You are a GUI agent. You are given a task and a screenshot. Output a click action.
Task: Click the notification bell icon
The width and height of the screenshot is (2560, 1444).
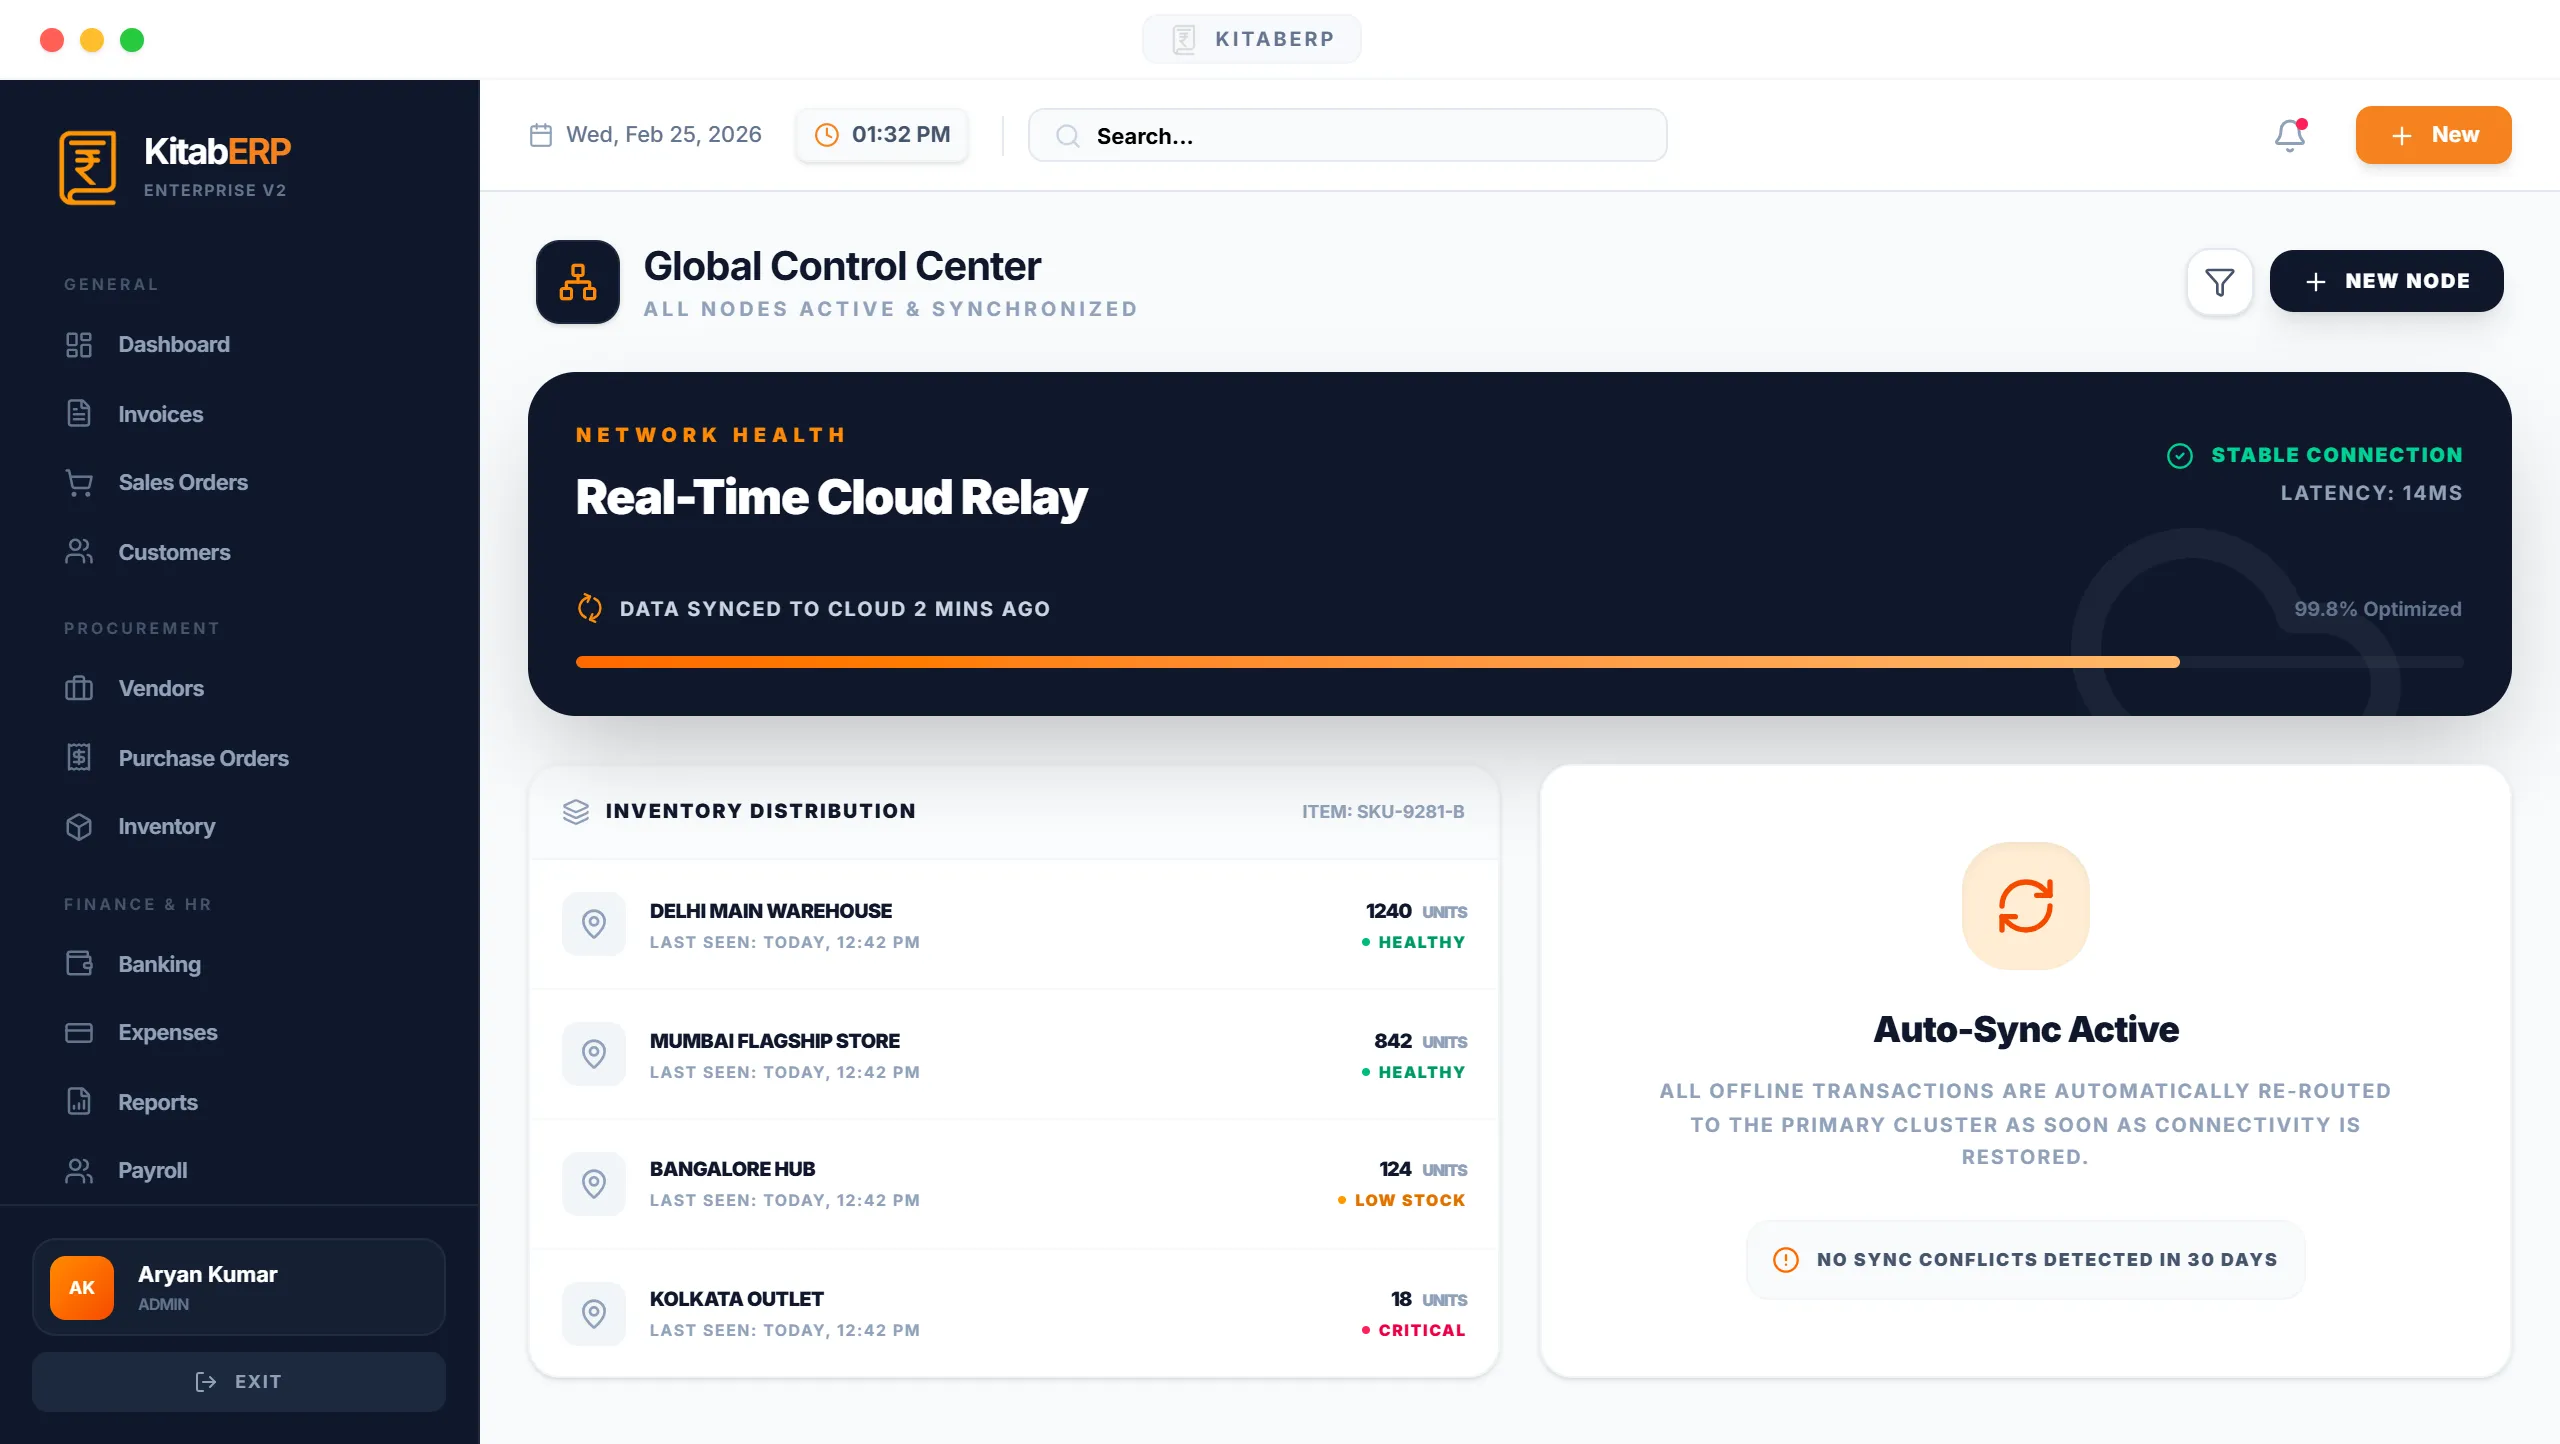2289,135
